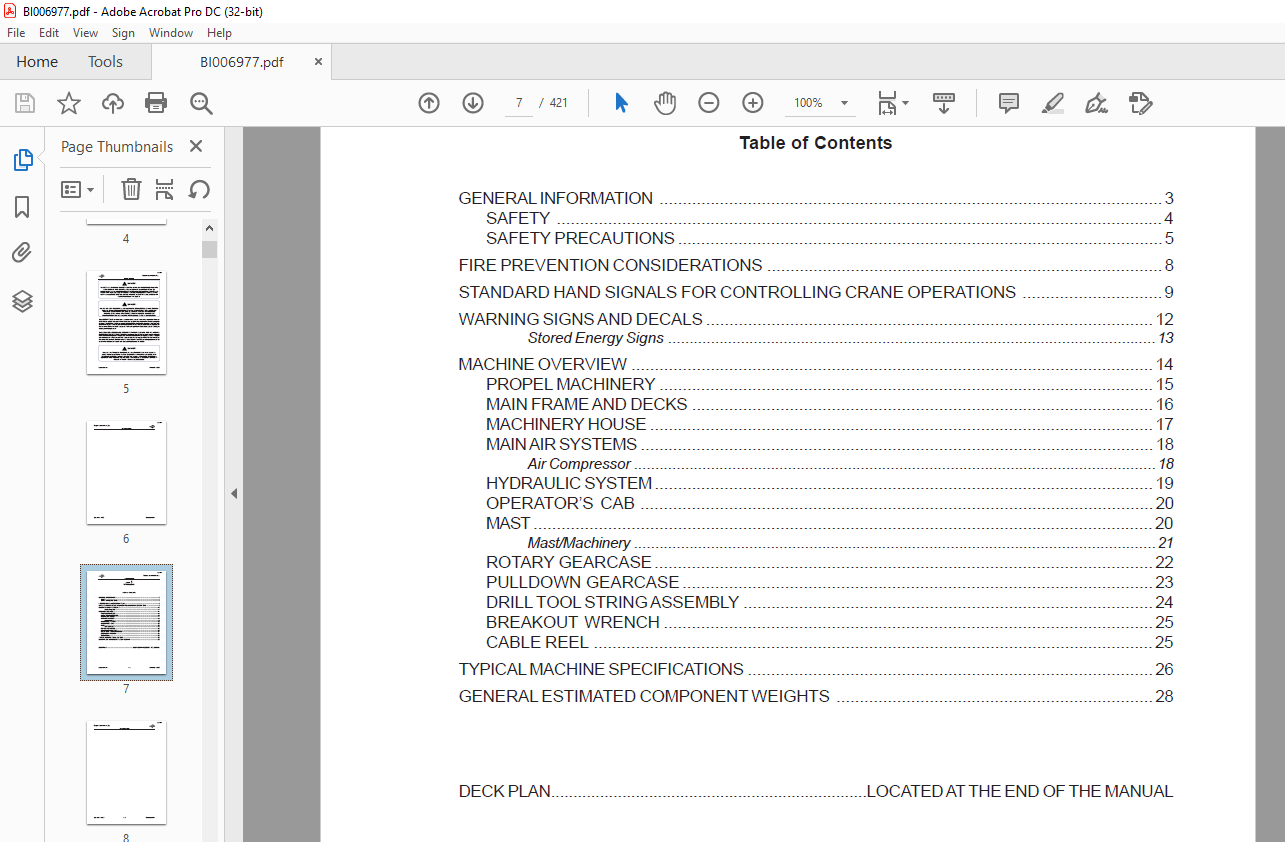
Task: Open the Help menu
Action: [219, 33]
